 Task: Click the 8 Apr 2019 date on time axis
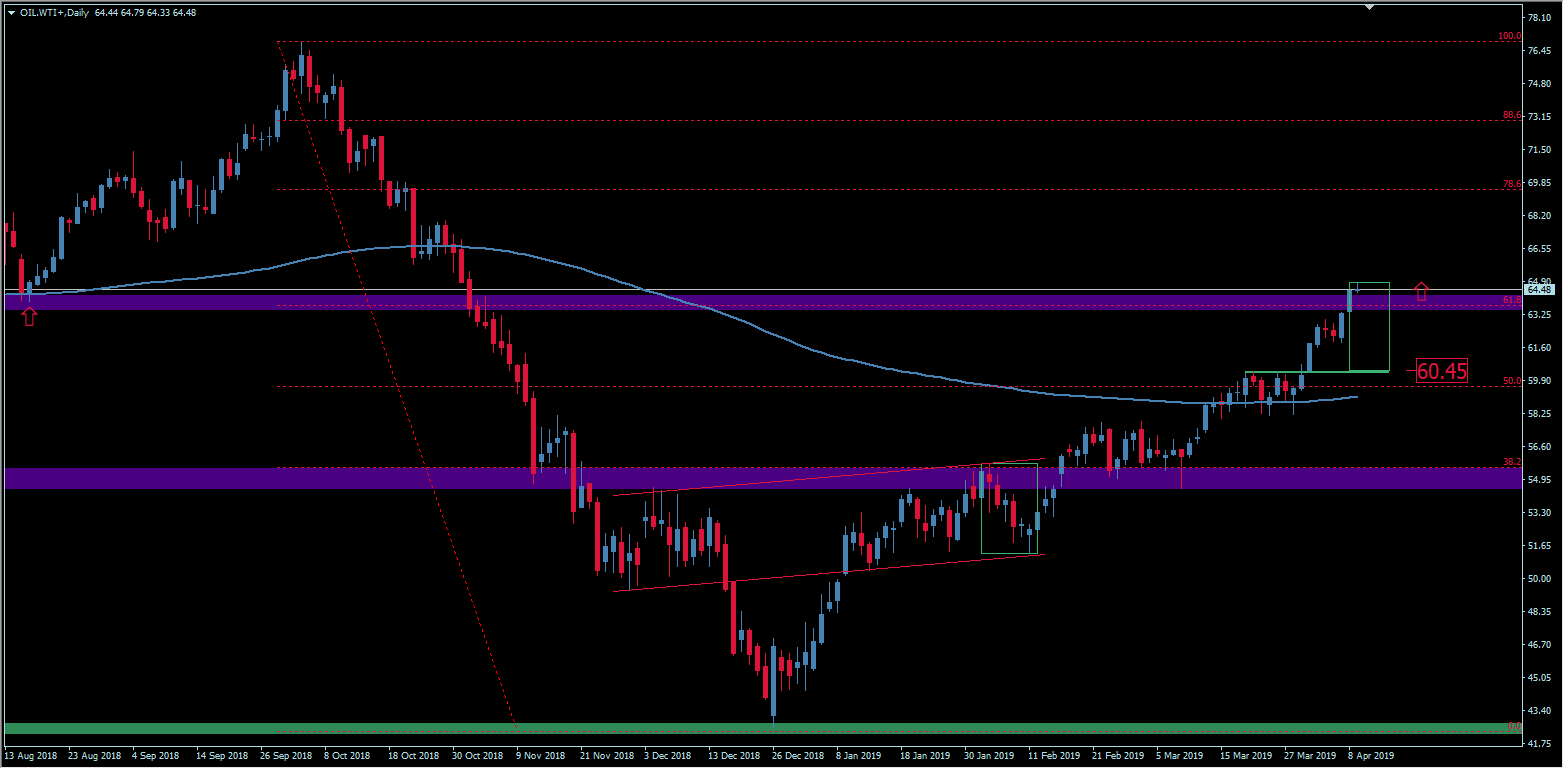1368,756
